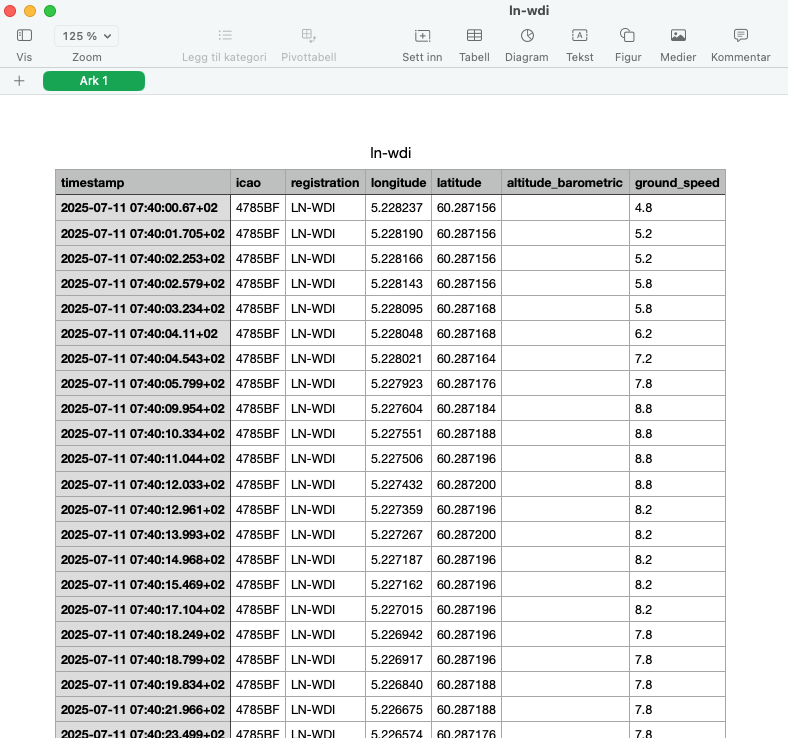Click the Pivottabell toolbar icon
This screenshot has width=788, height=738.
[x=309, y=36]
